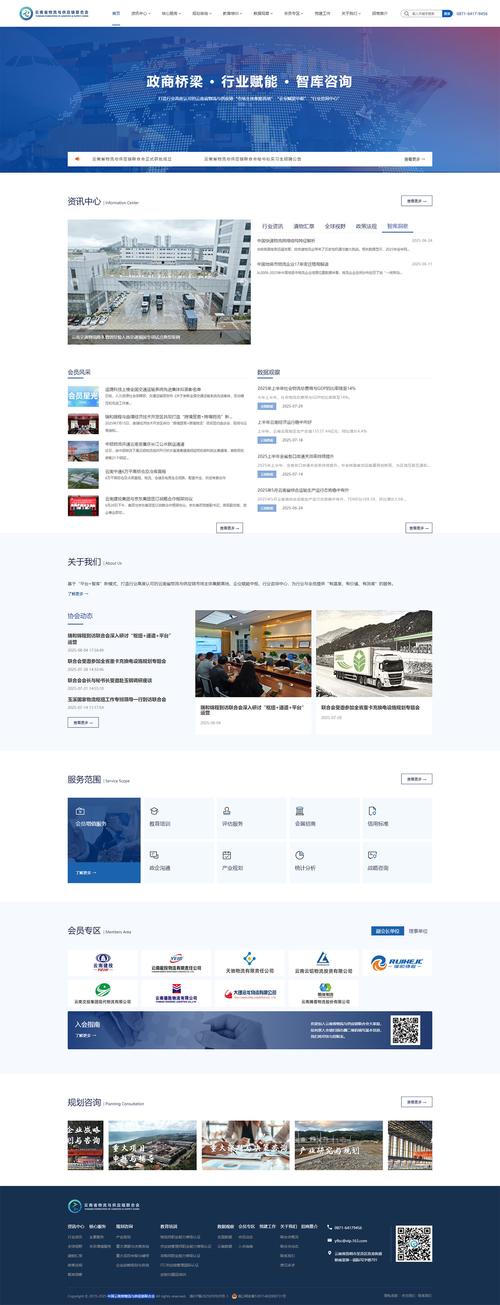Open 查看更多 in the announcement bar
The height and width of the screenshot is (1305, 500).
[416, 158]
